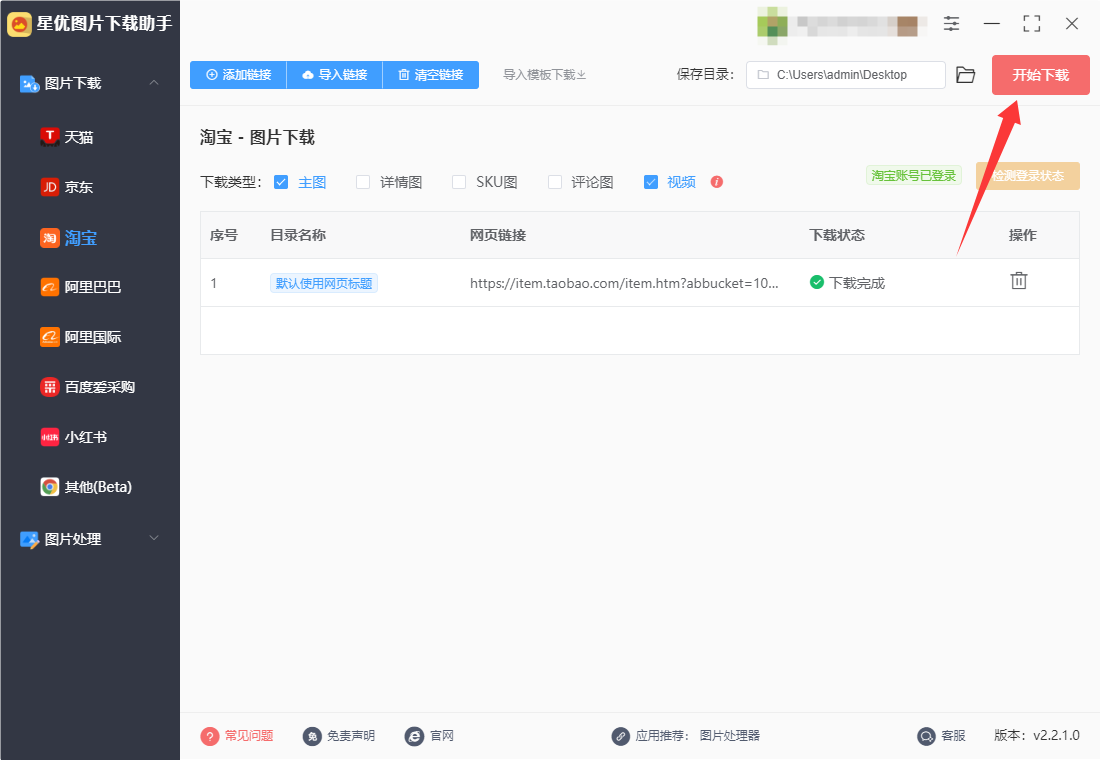This screenshot has height=760, width=1100.
Task: Click the red info icon beside 视频
Action: [x=716, y=182]
